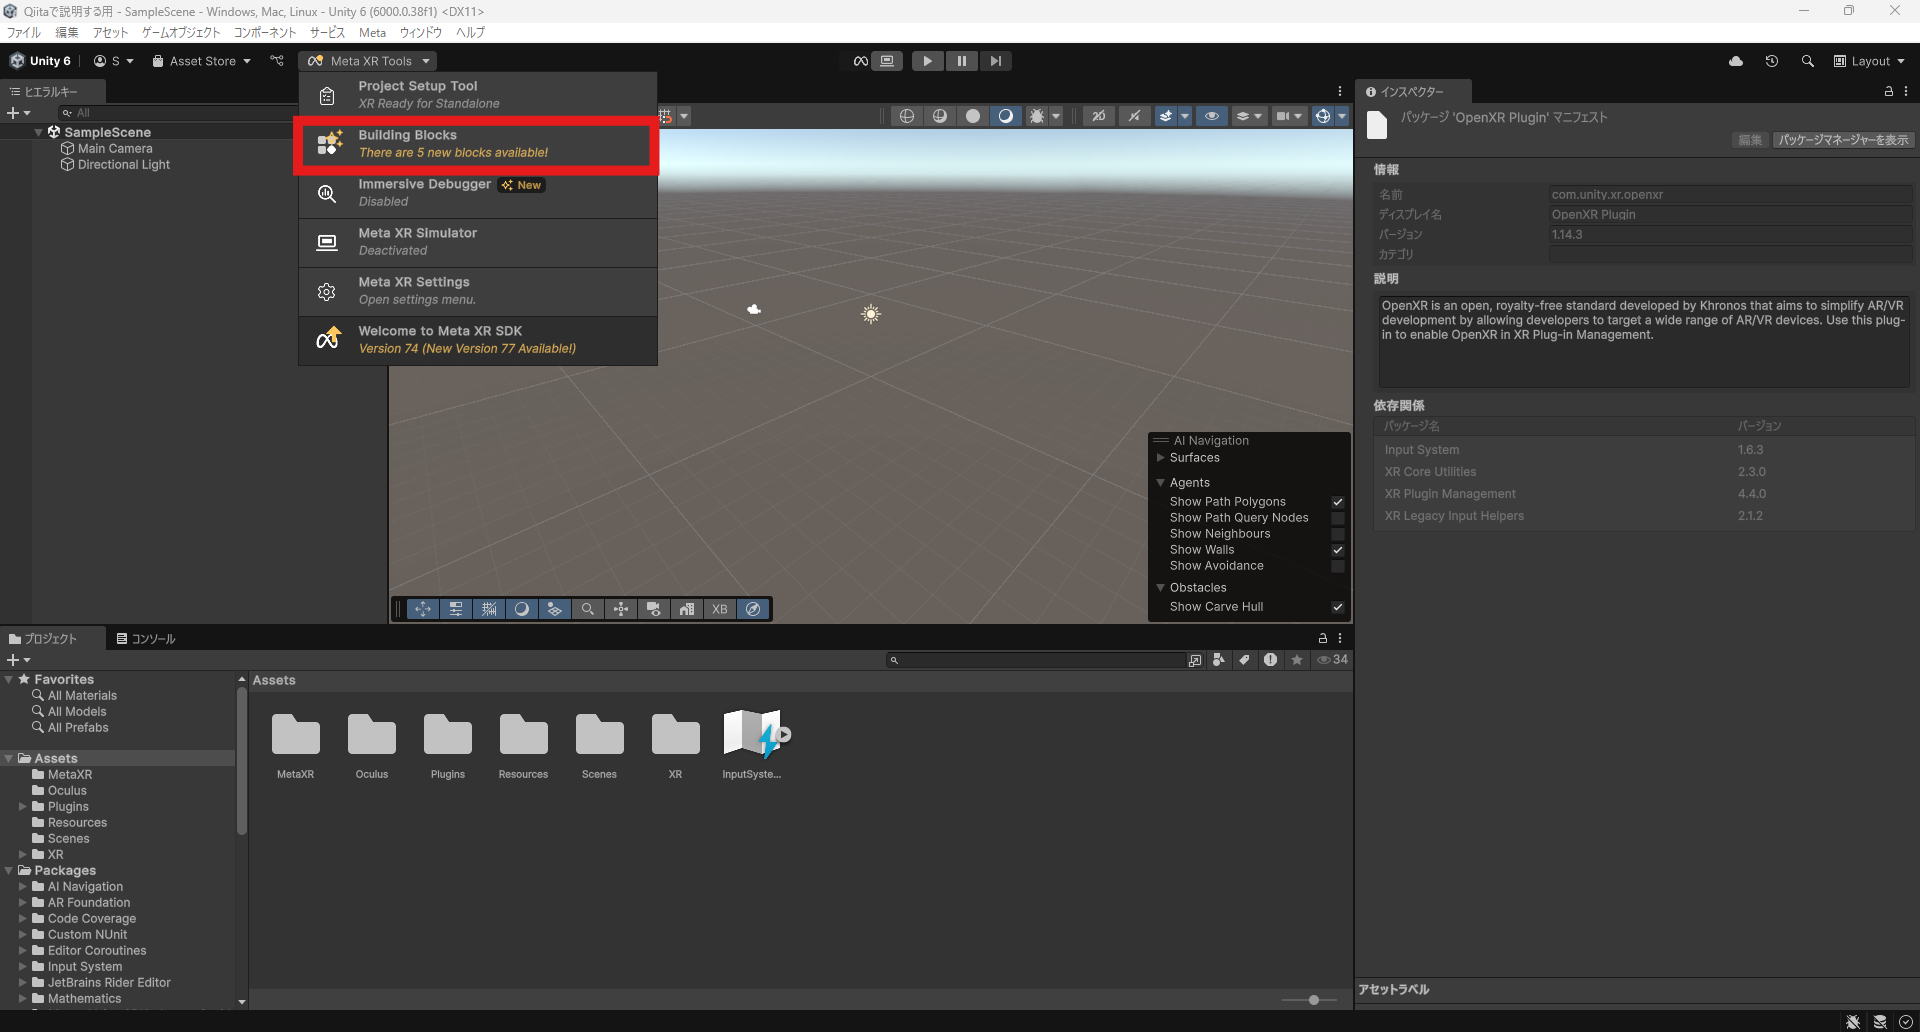1920x1032 pixels.
Task: Open Building Blocks from the Meta menu
Action: (478, 144)
